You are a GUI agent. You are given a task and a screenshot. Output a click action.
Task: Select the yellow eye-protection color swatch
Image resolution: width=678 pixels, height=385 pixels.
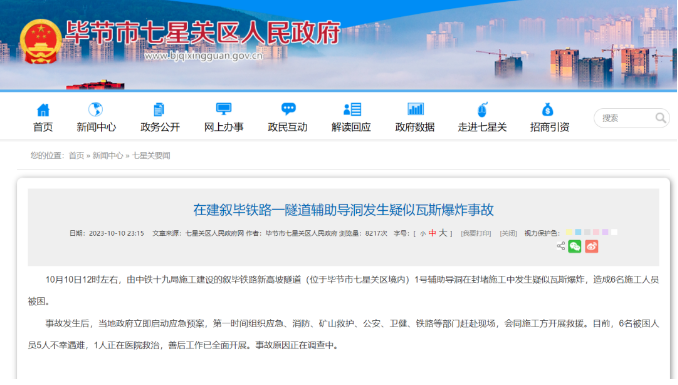569,232
